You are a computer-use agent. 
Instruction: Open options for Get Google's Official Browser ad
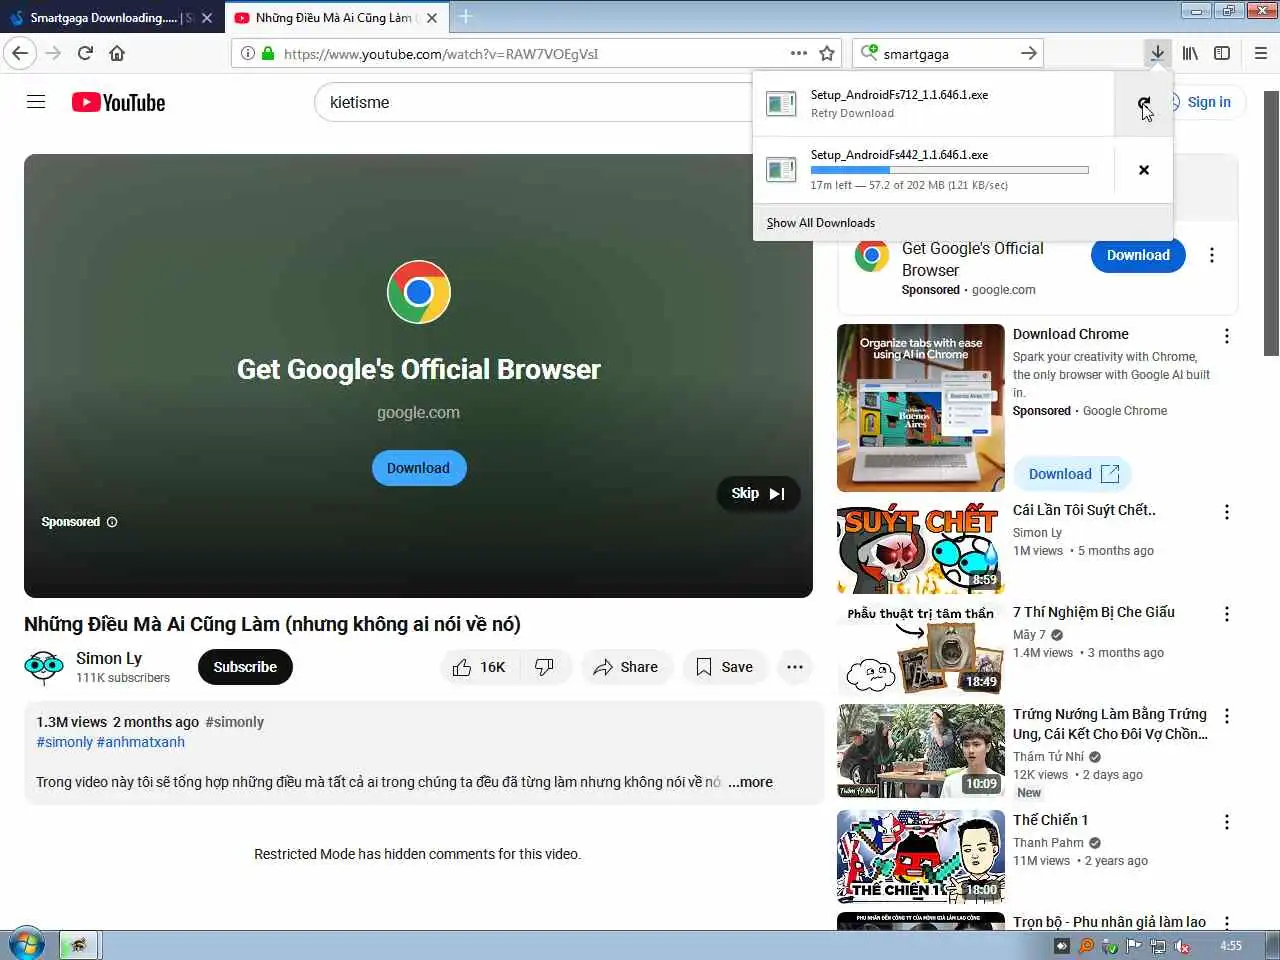tap(1212, 255)
